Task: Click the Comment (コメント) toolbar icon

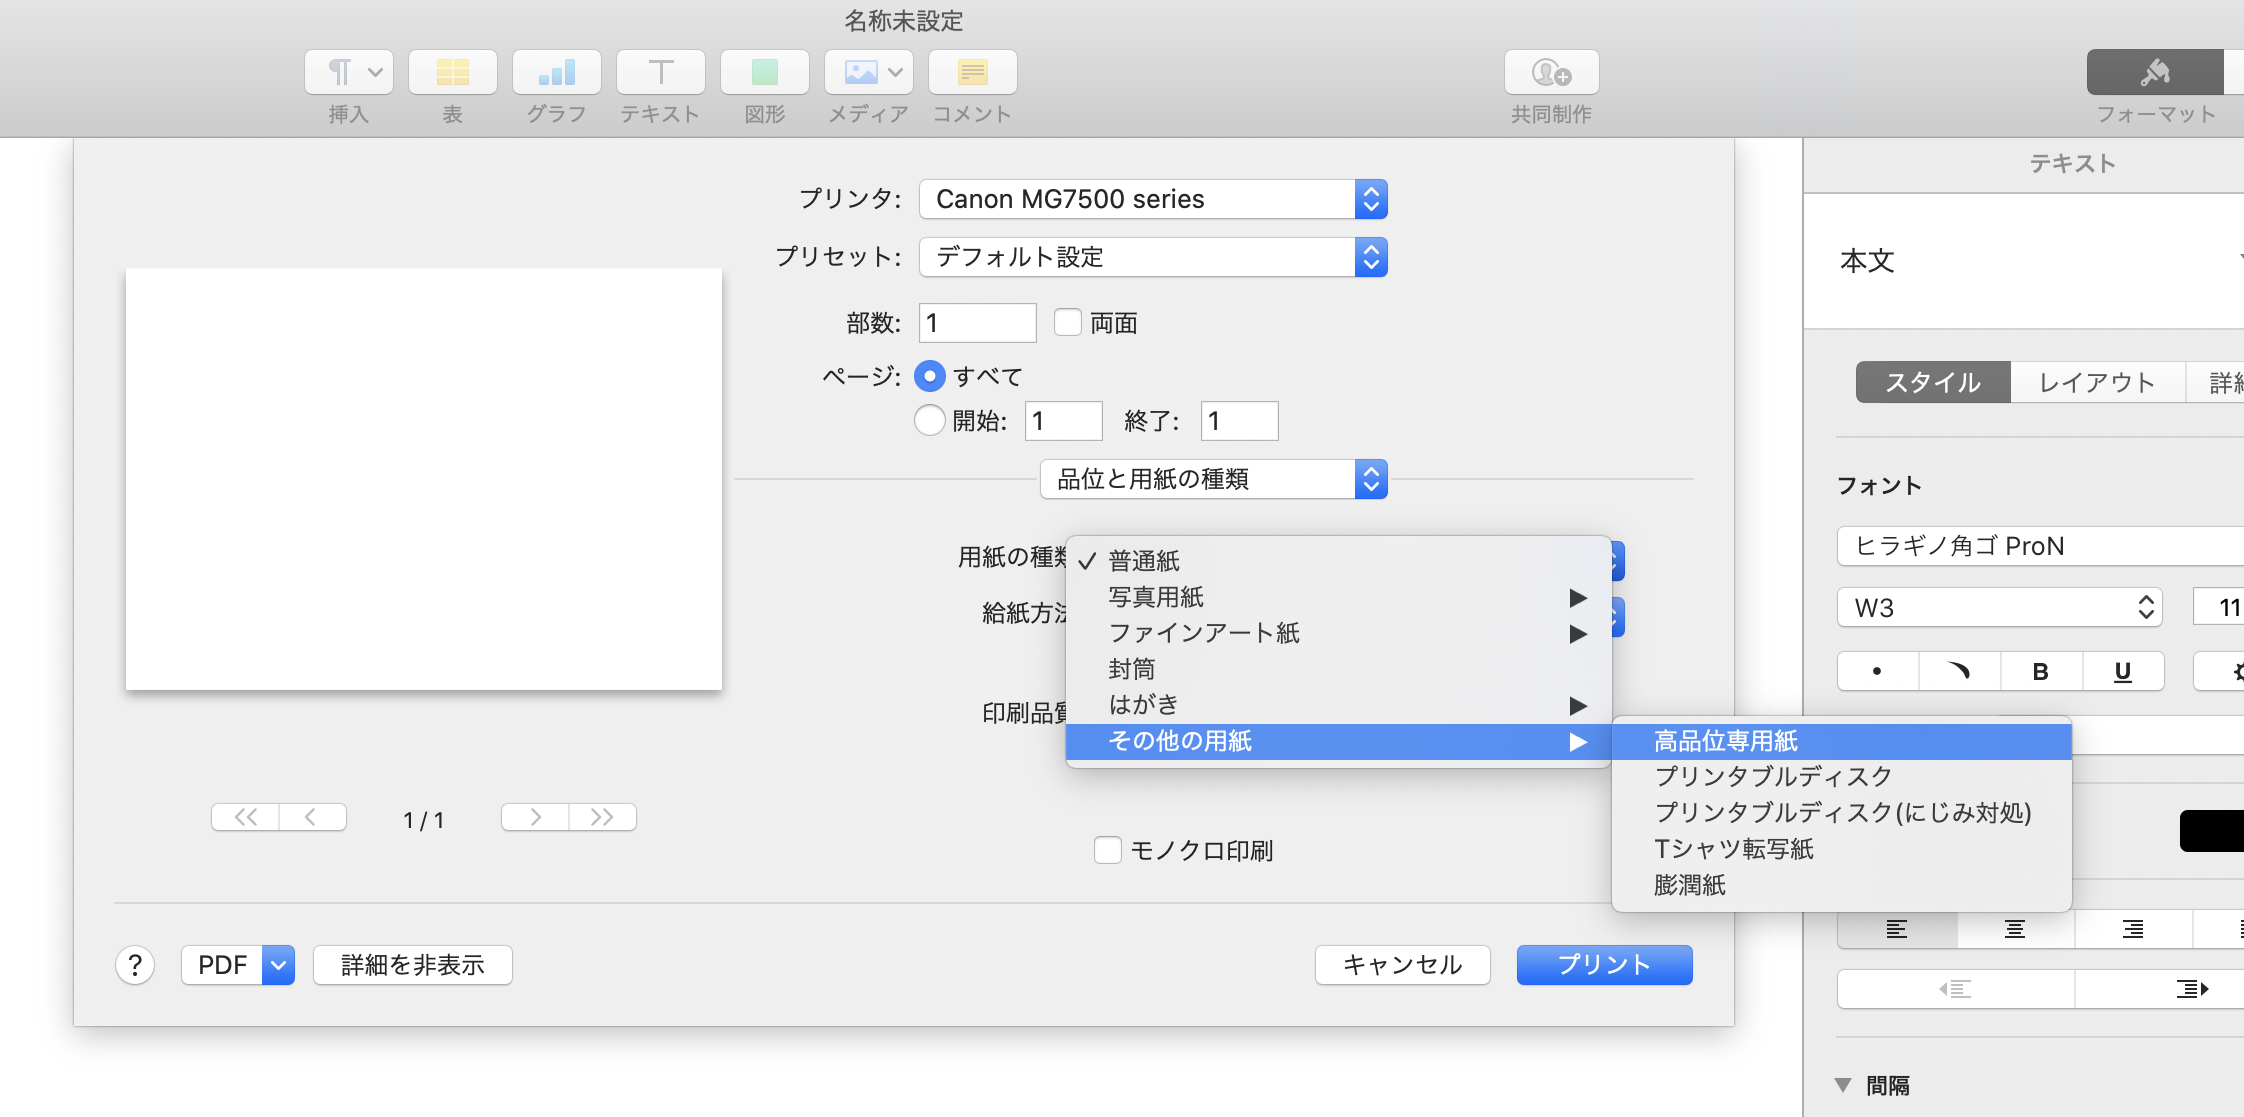Action: pyautogui.click(x=972, y=73)
